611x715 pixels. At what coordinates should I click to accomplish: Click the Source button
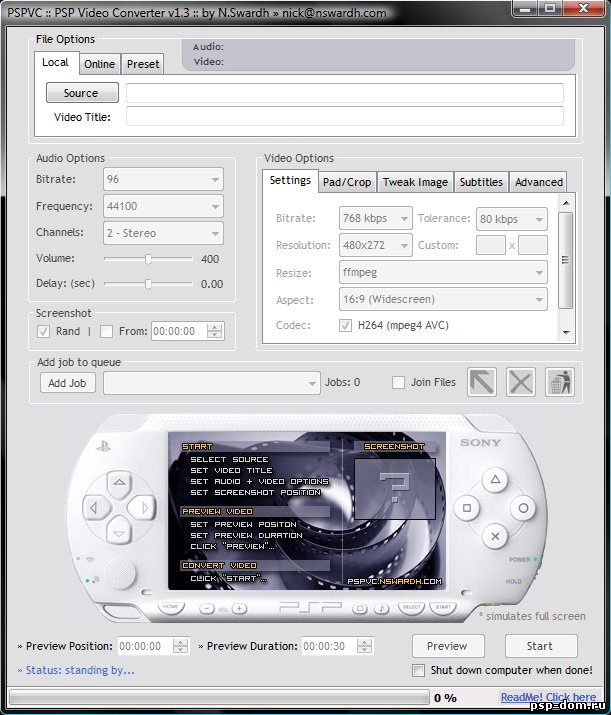(81, 93)
